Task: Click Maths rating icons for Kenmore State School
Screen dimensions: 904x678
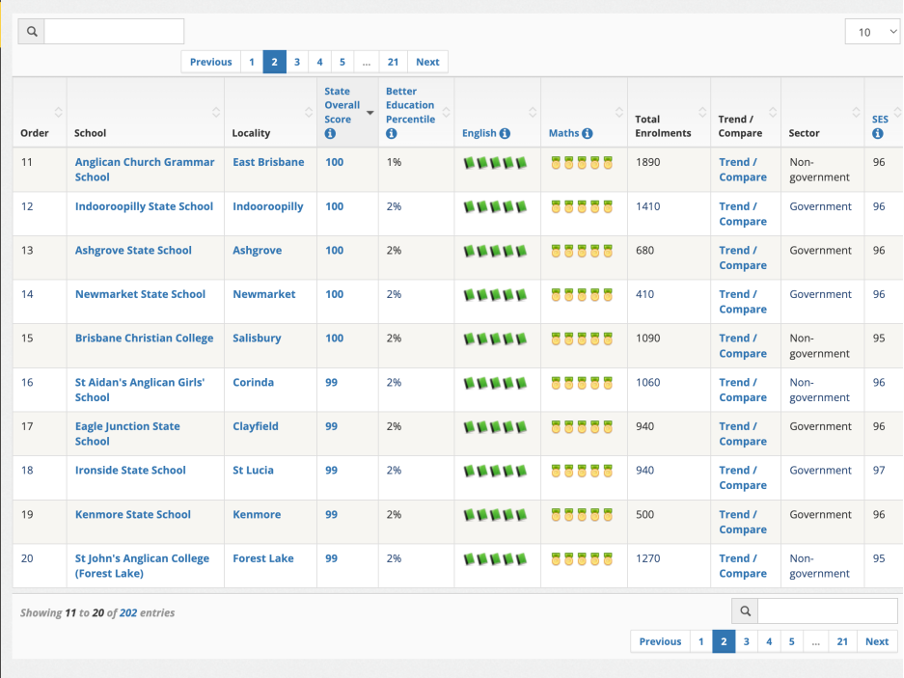Action: tap(581, 515)
